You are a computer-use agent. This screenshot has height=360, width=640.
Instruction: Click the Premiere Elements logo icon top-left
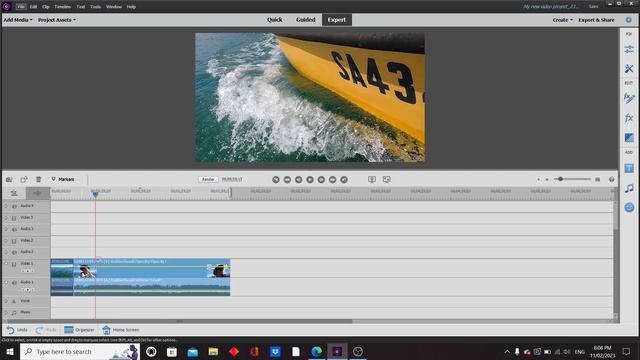coord(7,7)
